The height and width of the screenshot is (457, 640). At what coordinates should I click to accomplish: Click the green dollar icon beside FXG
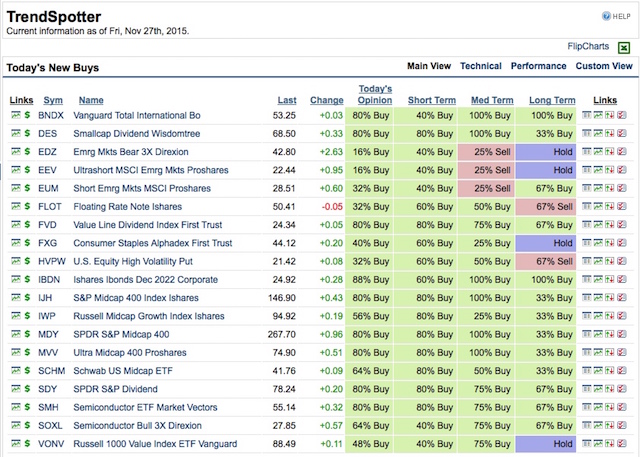pyautogui.click(x=27, y=243)
